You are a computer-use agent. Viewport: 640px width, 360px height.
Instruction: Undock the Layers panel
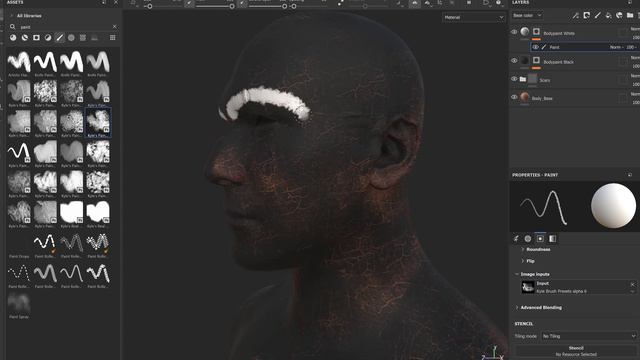(630, 2)
